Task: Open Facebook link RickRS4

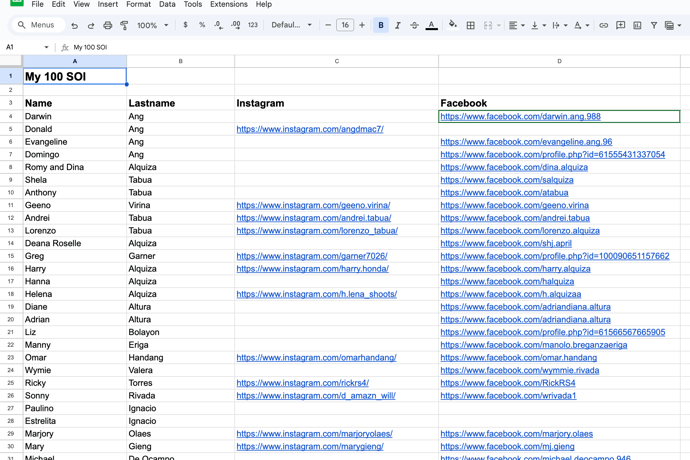Action: pyautogui.click(x=508, y=383)
